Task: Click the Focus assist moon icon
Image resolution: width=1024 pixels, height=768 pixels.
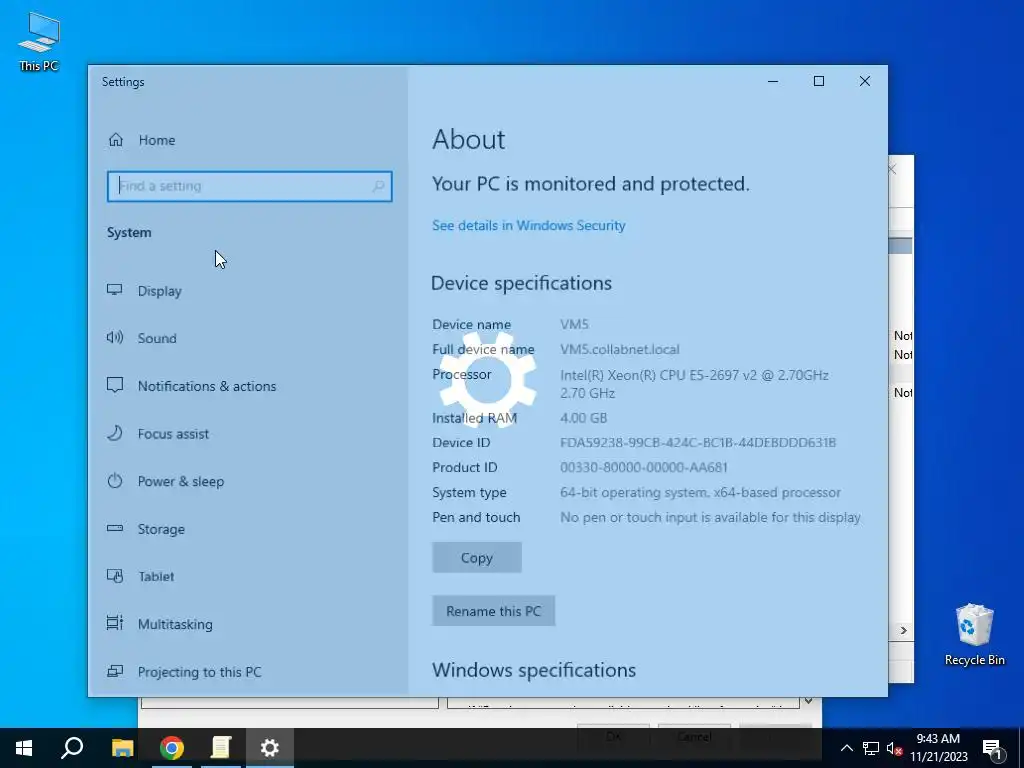Action: [115, 433]
